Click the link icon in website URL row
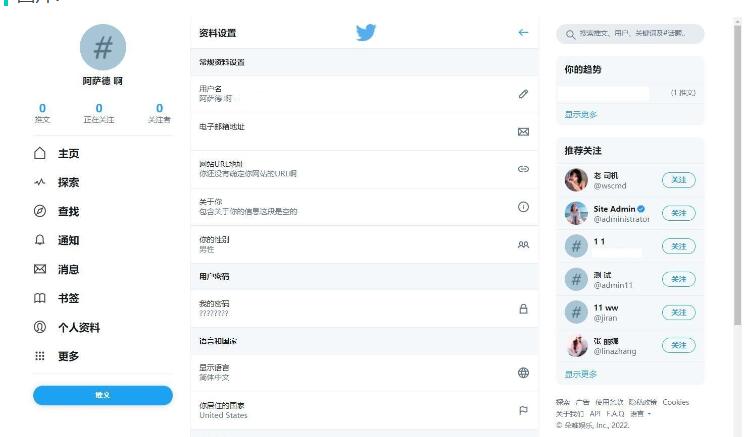744x437 pixels. [x=523, y=169]
